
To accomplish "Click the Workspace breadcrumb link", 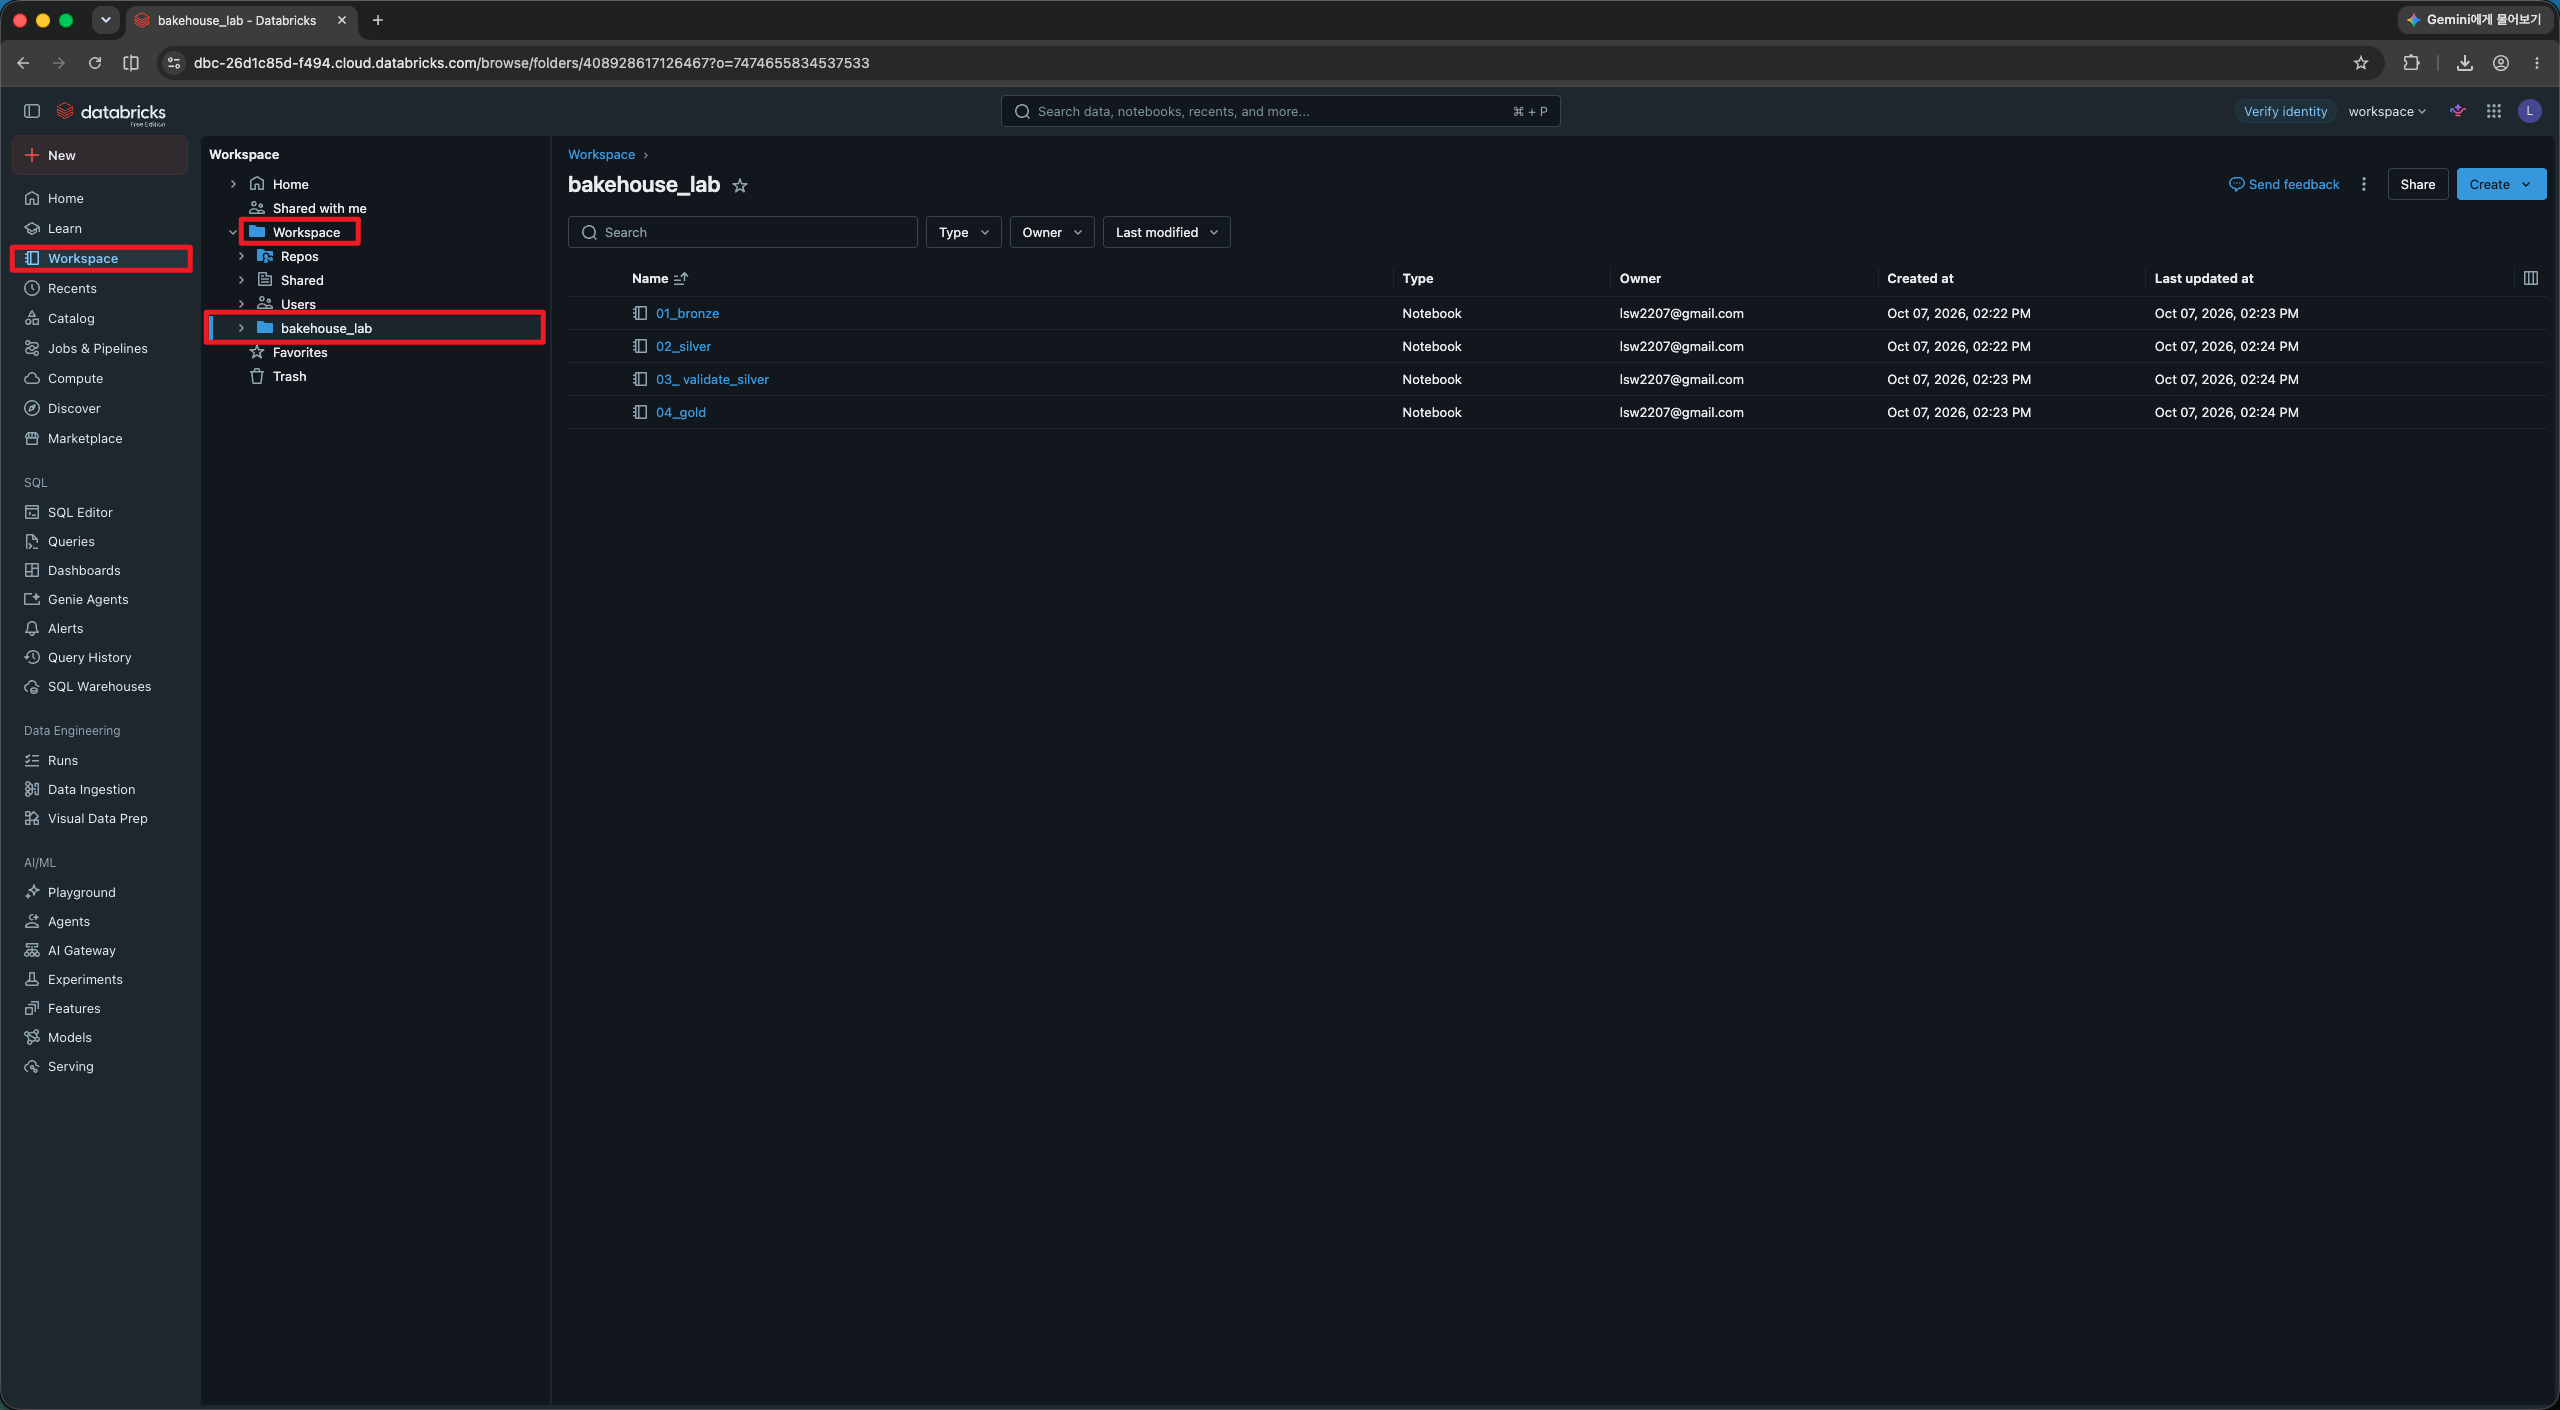I will point(601,154).
